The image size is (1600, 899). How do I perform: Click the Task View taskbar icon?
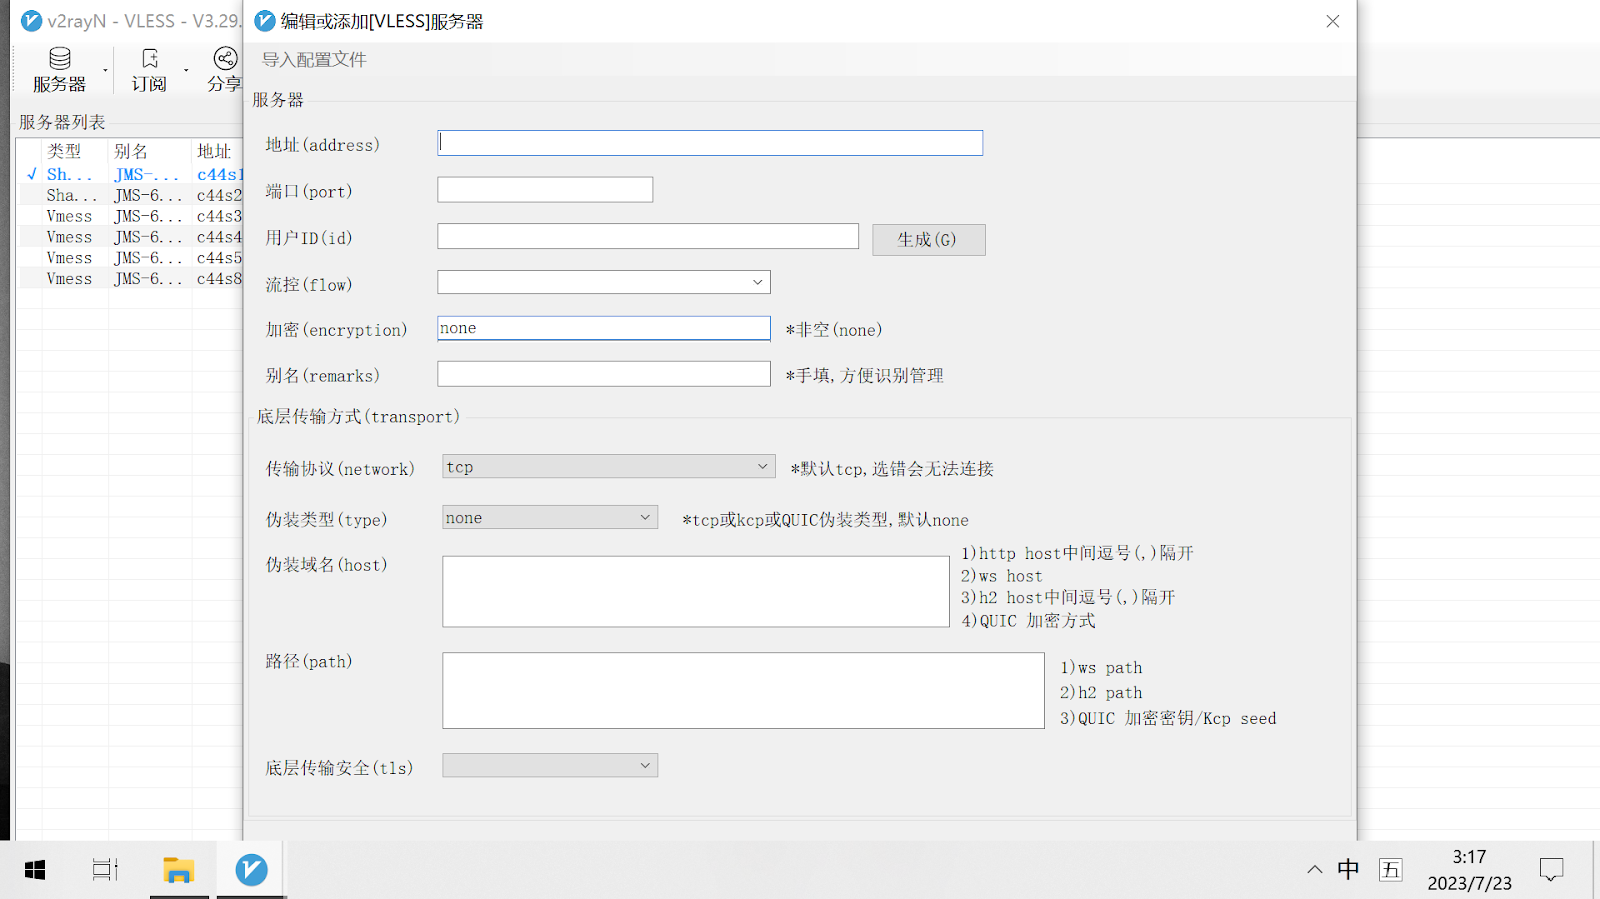pos(105,870)
